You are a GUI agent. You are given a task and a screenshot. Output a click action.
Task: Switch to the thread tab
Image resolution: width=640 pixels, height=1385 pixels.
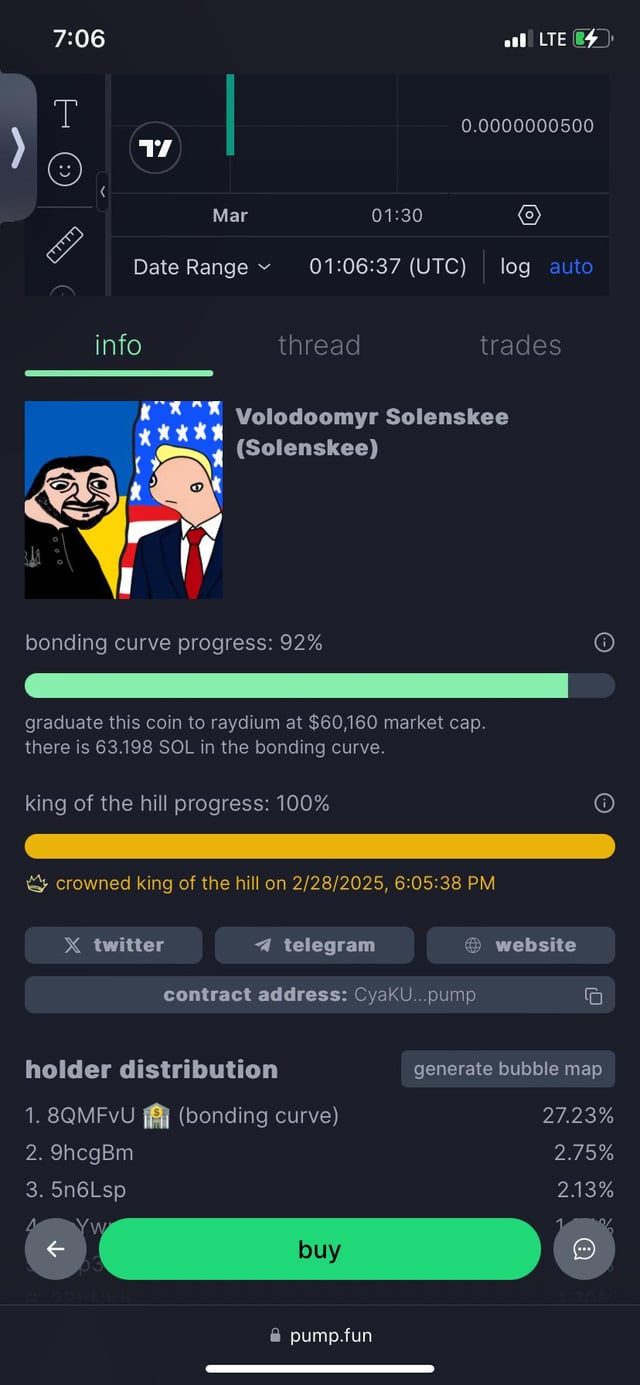point(319,345)
